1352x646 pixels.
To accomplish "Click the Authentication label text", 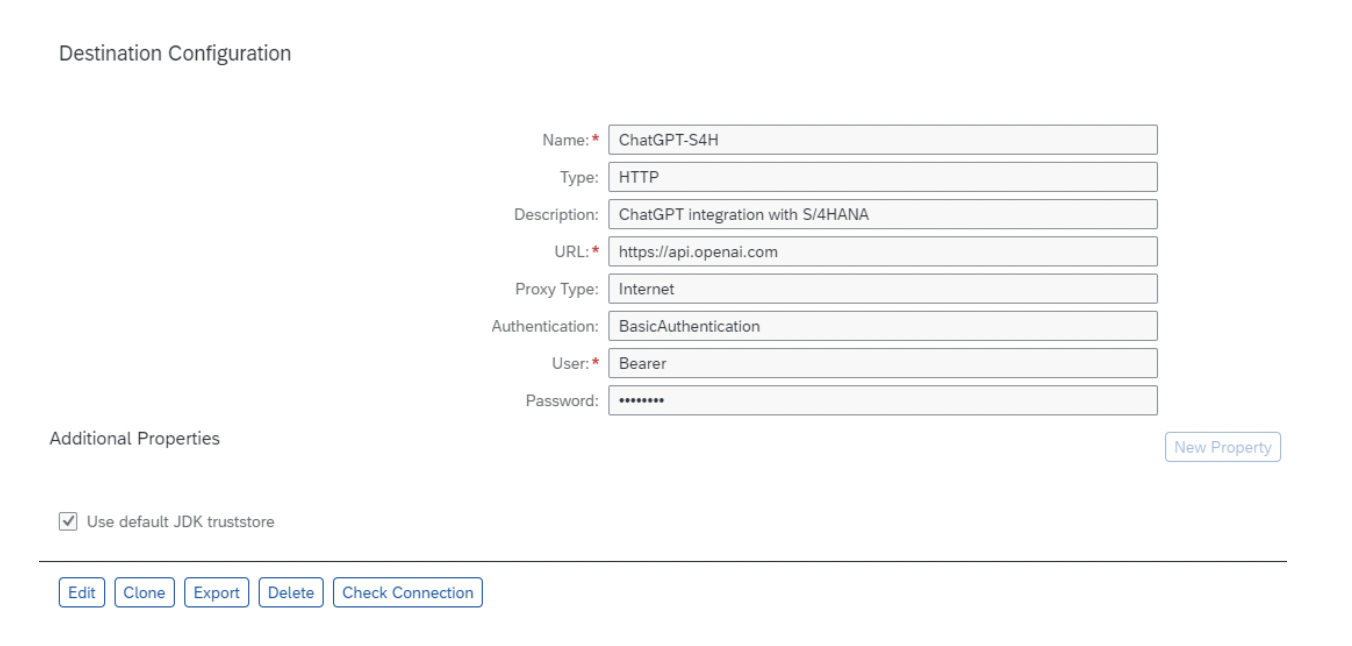I will (x=544, y=326).
